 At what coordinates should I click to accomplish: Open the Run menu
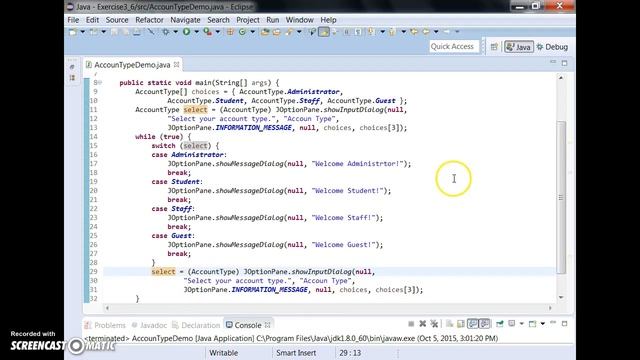[273, 20]
